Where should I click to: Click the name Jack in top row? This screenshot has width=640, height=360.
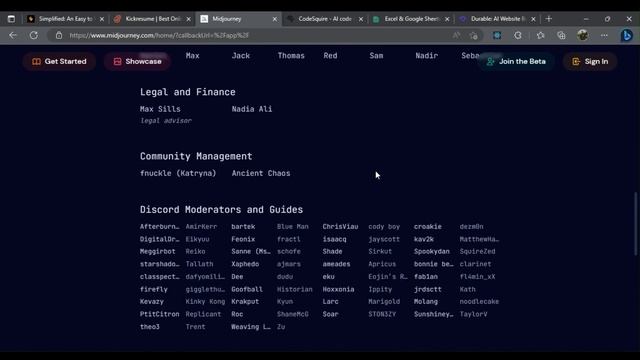coord(241,56)
